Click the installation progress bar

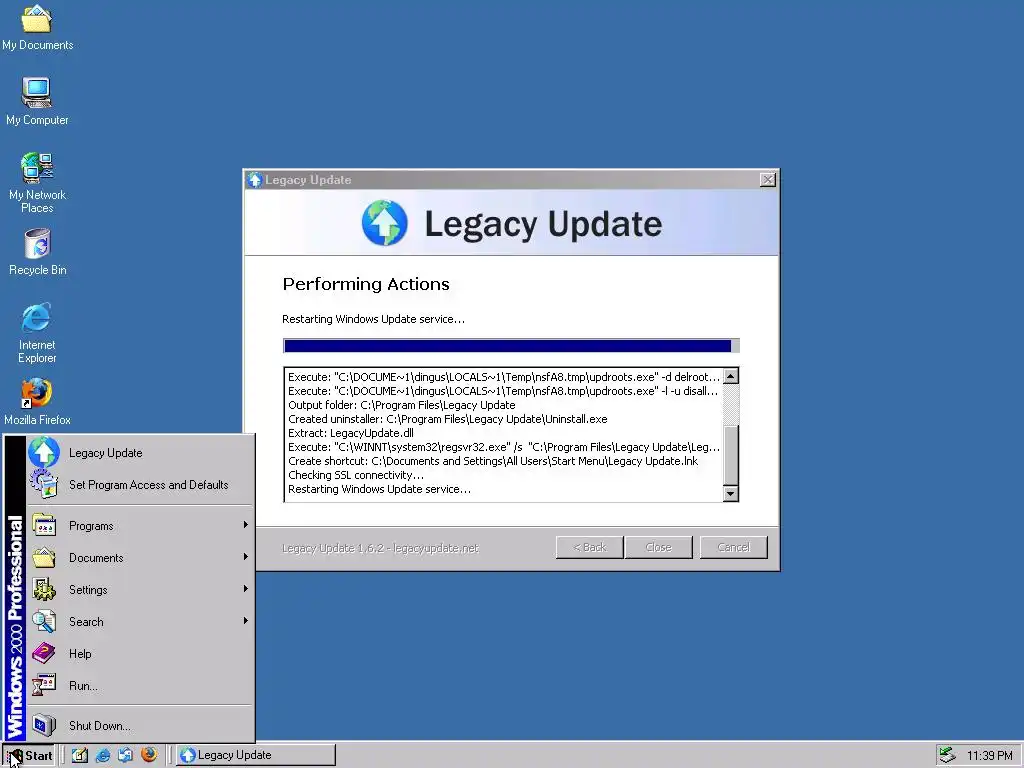pos(511,345)
